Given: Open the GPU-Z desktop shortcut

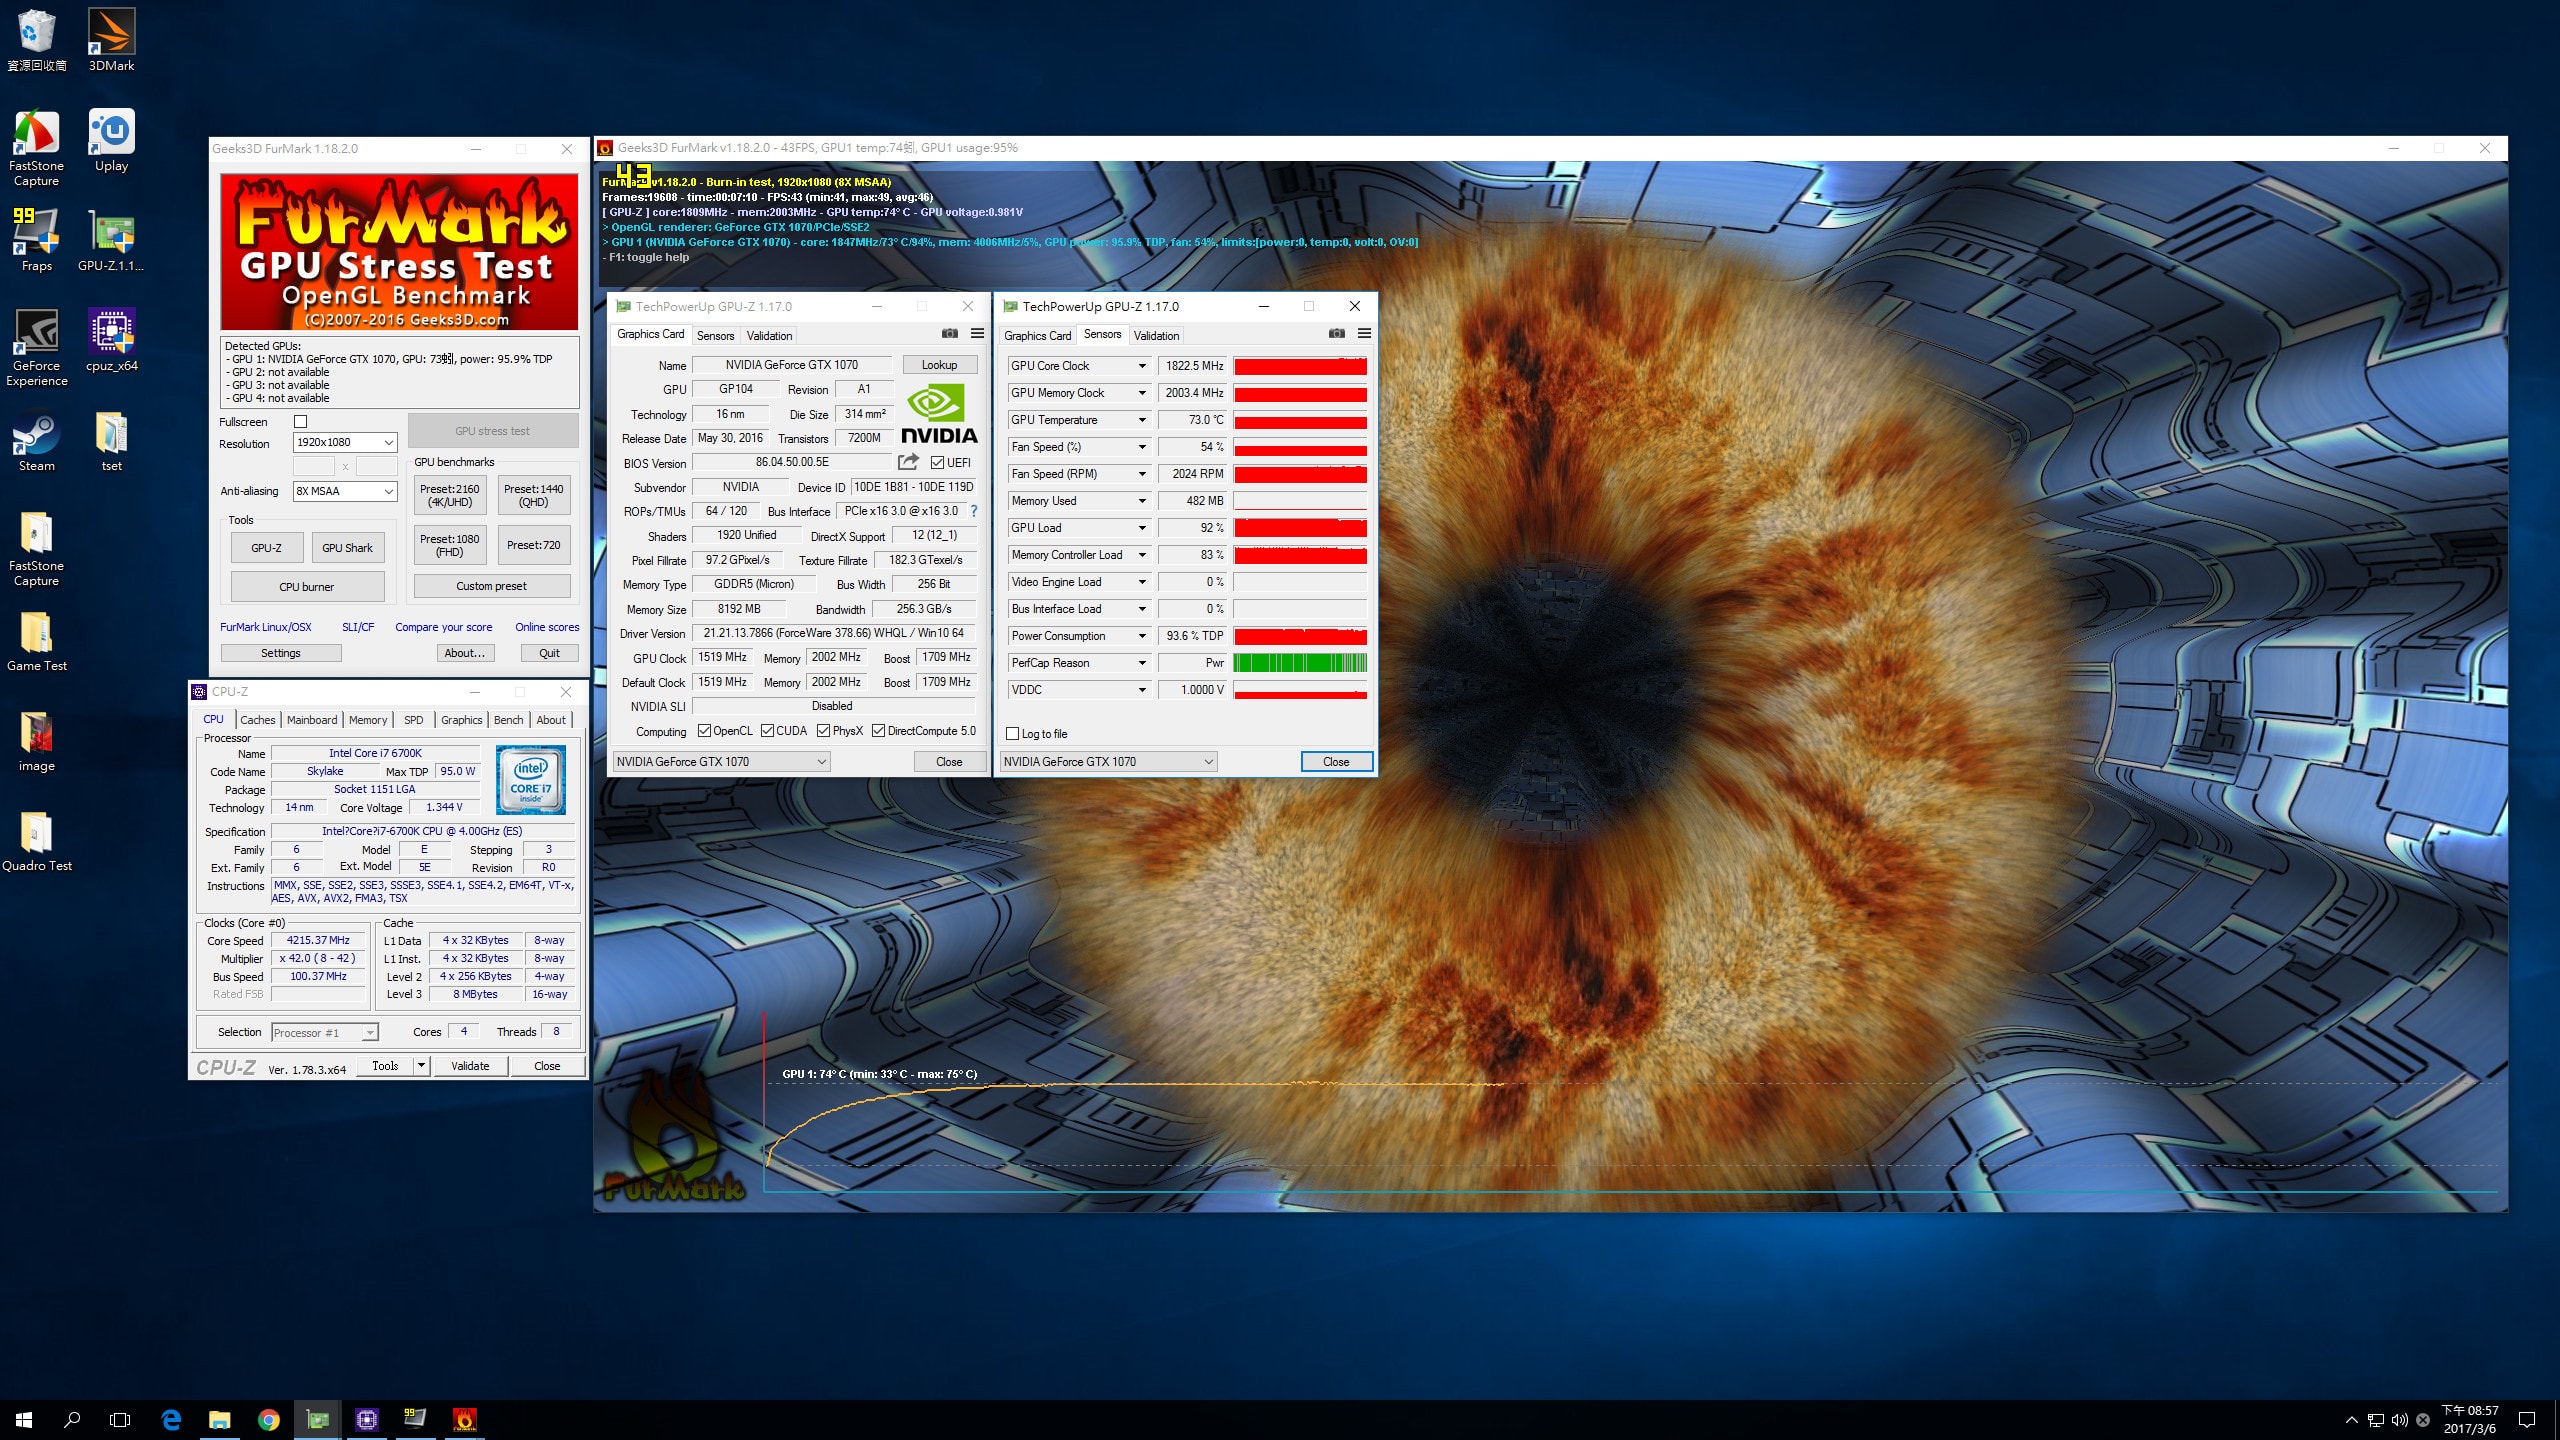Looking at the screenshot, I should tap(111, 240).
